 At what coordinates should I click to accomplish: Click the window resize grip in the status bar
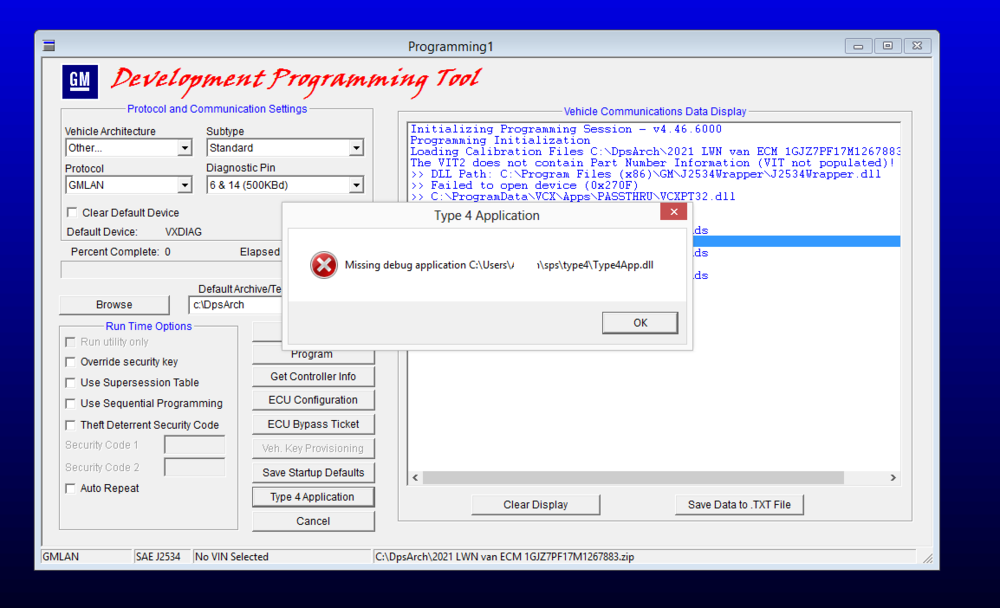(928, 558)
